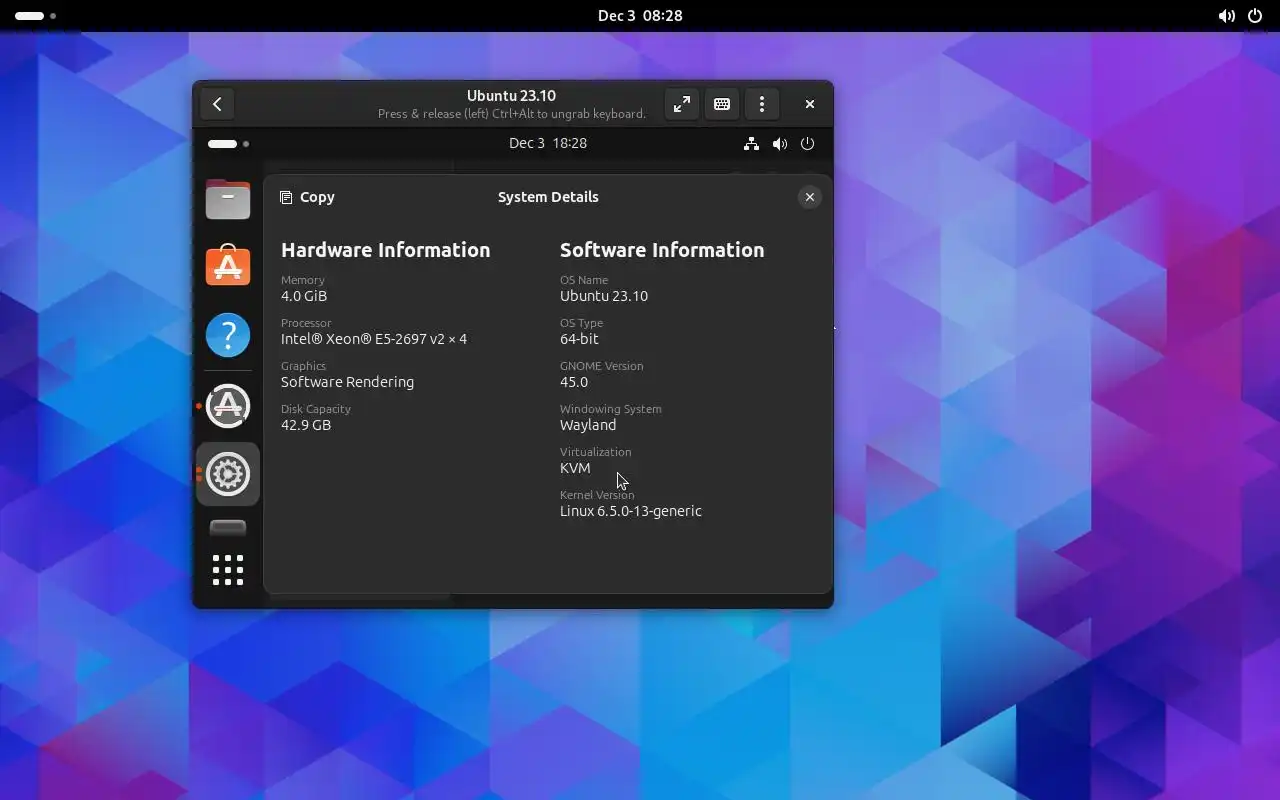Open Software Updater icon in guest dock
1280x800 pixels.
[228, 406]
